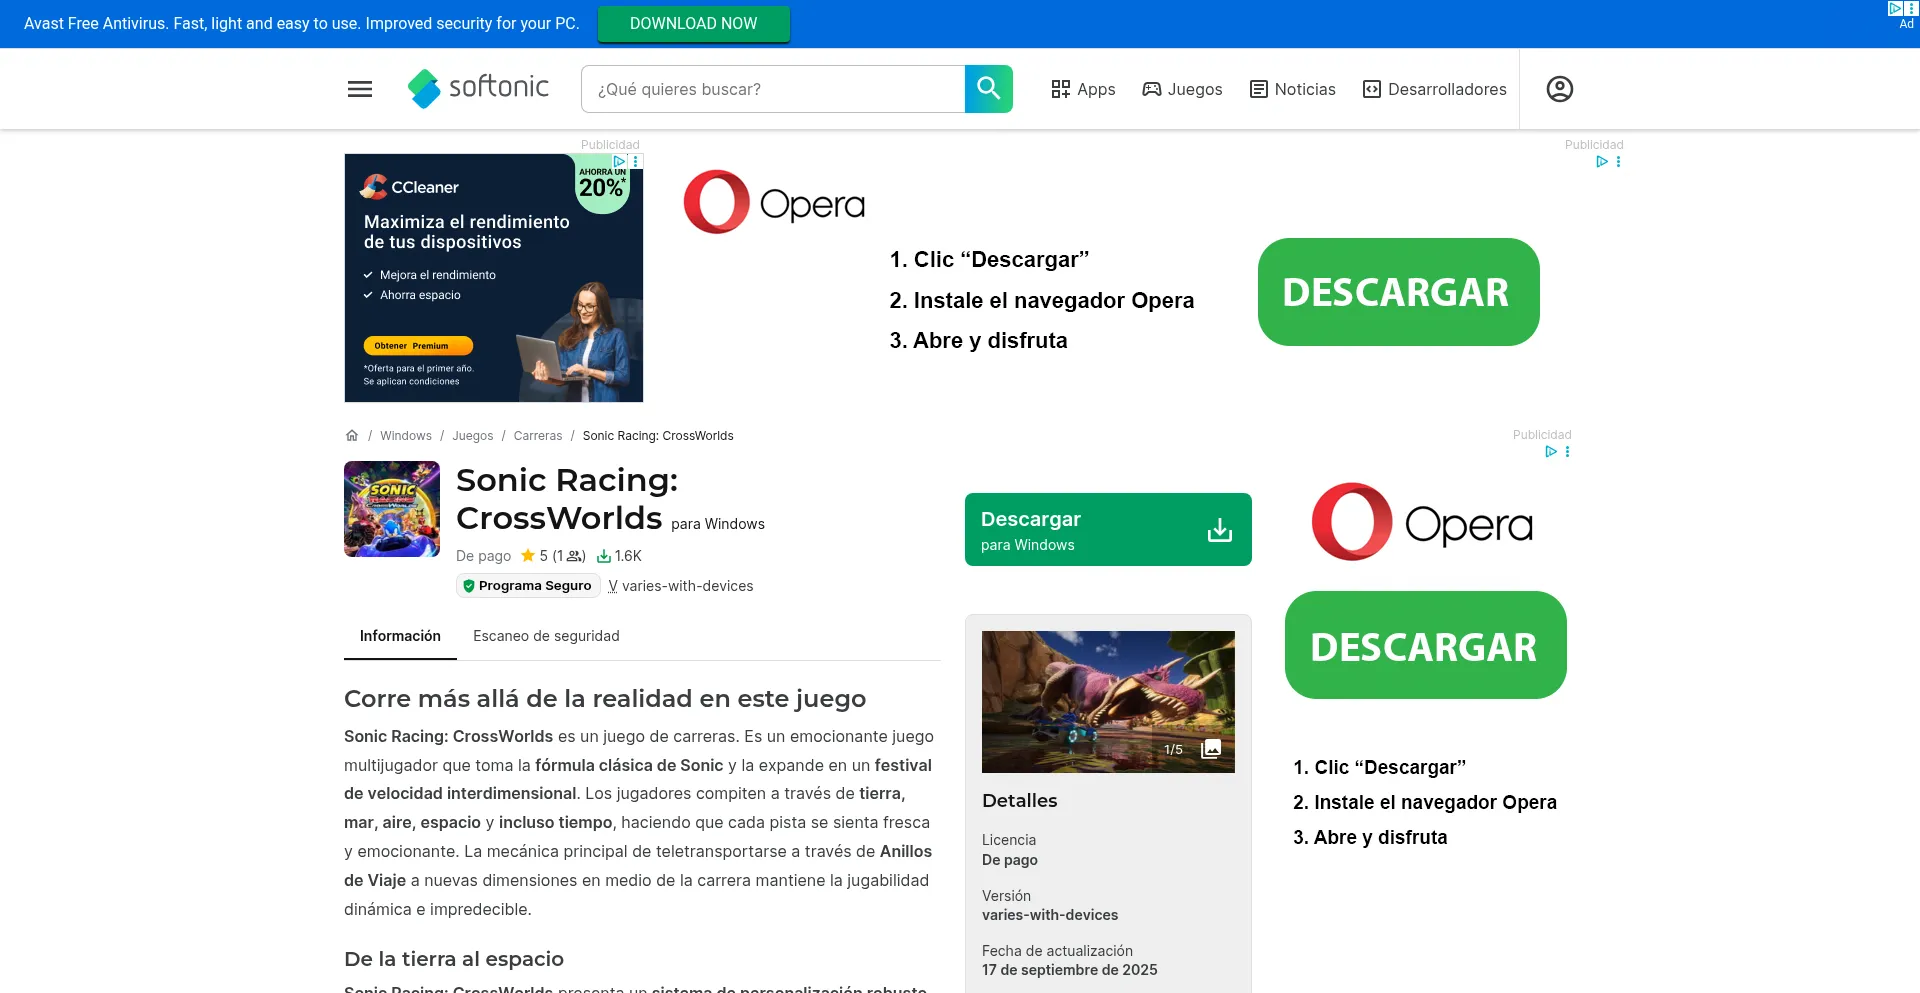Switch to Escaneo de seguridad tab

(546, 636)
